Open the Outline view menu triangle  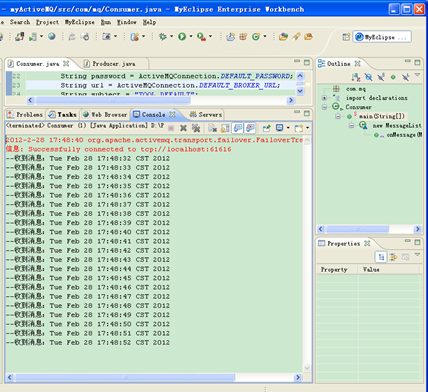point(417,75)
